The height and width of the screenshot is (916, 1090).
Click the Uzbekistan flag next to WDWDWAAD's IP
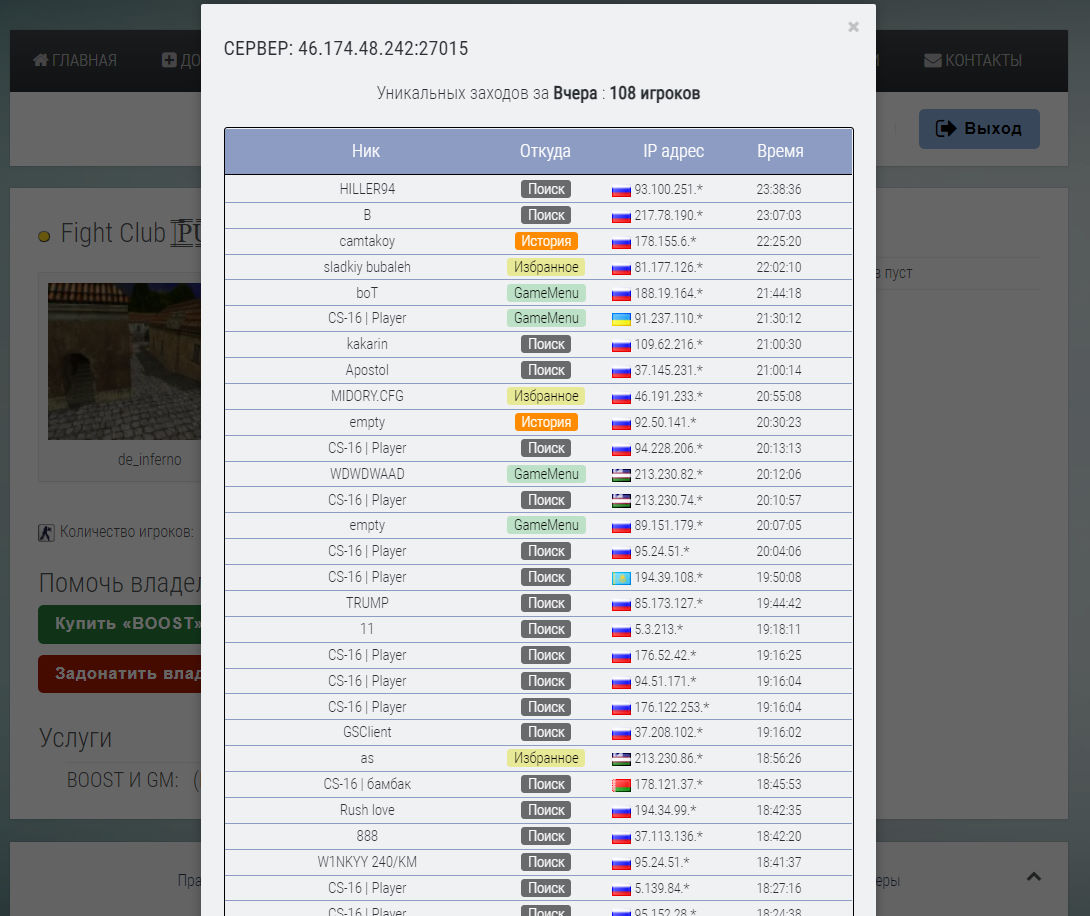tap(621, 475)
